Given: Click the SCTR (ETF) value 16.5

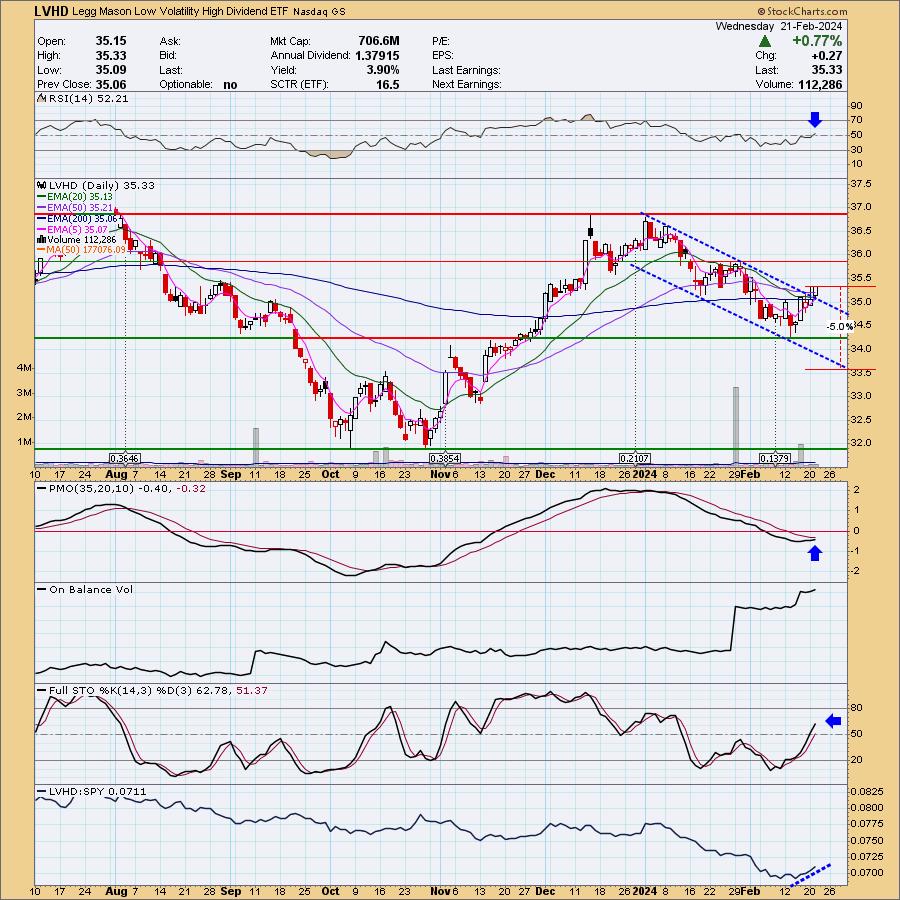Looking at the screenshot, I should (388, 84).
